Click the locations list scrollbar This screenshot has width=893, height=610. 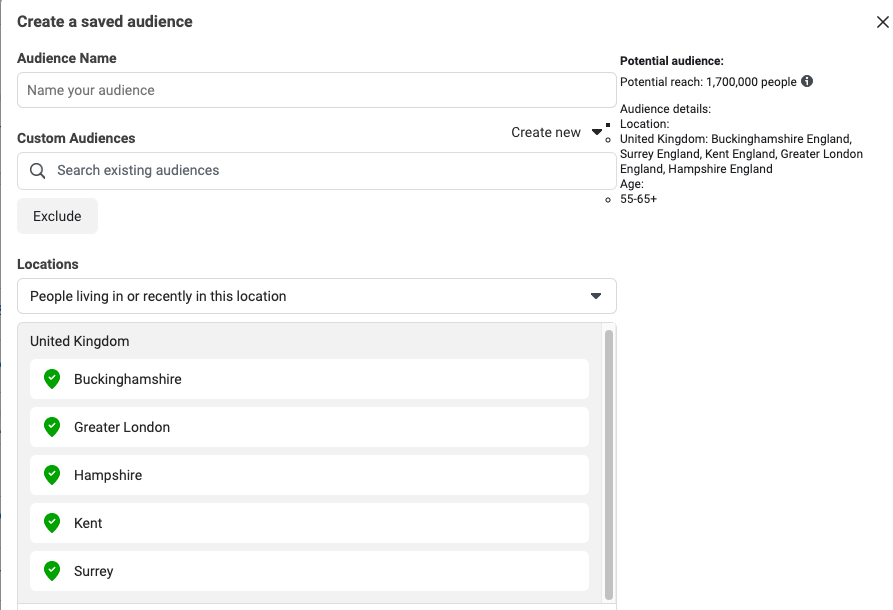[609, 464]
